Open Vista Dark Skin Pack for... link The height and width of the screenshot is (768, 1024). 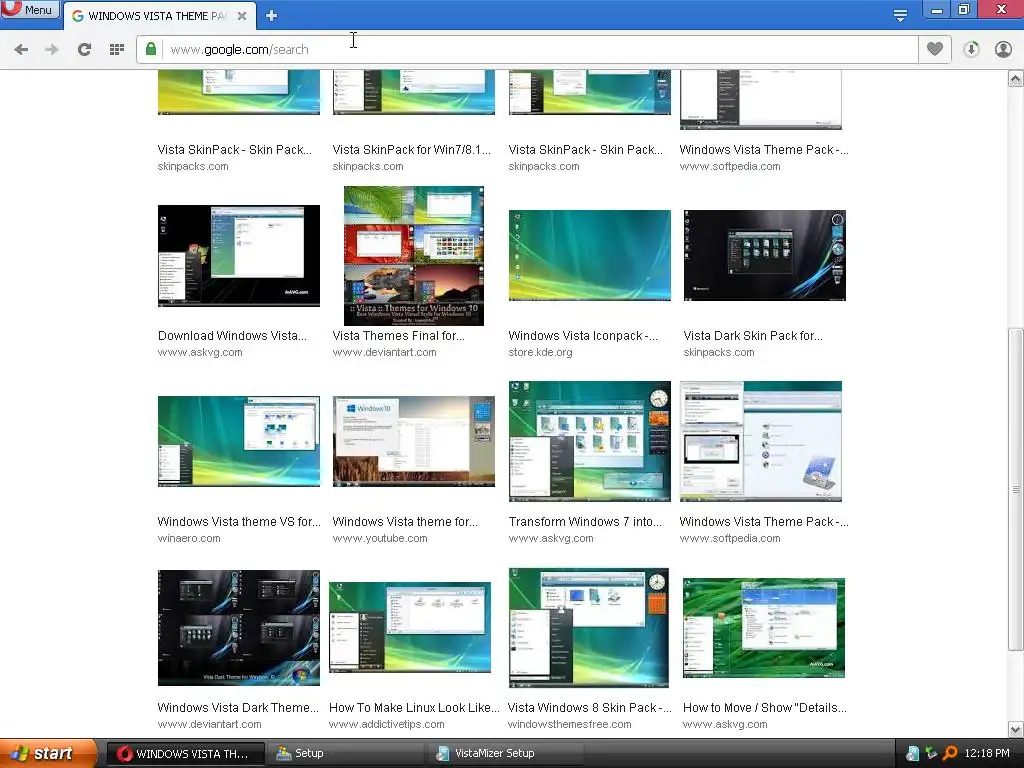click(x=753, y=336)
